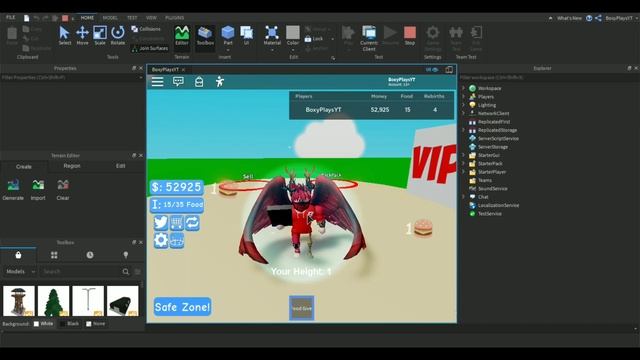This screenshot has width=640, height=360.
Task: Expand the StarterGui node
Action: click(x=463, y=155)
